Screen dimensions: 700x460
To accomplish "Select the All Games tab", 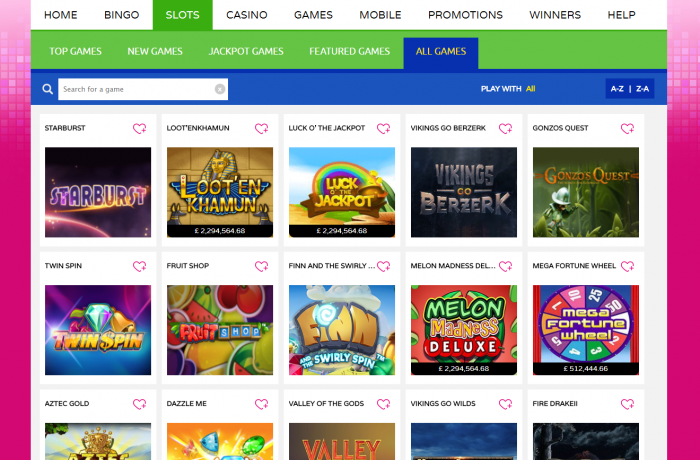I will pyautogui.click(x=441, y=53).
